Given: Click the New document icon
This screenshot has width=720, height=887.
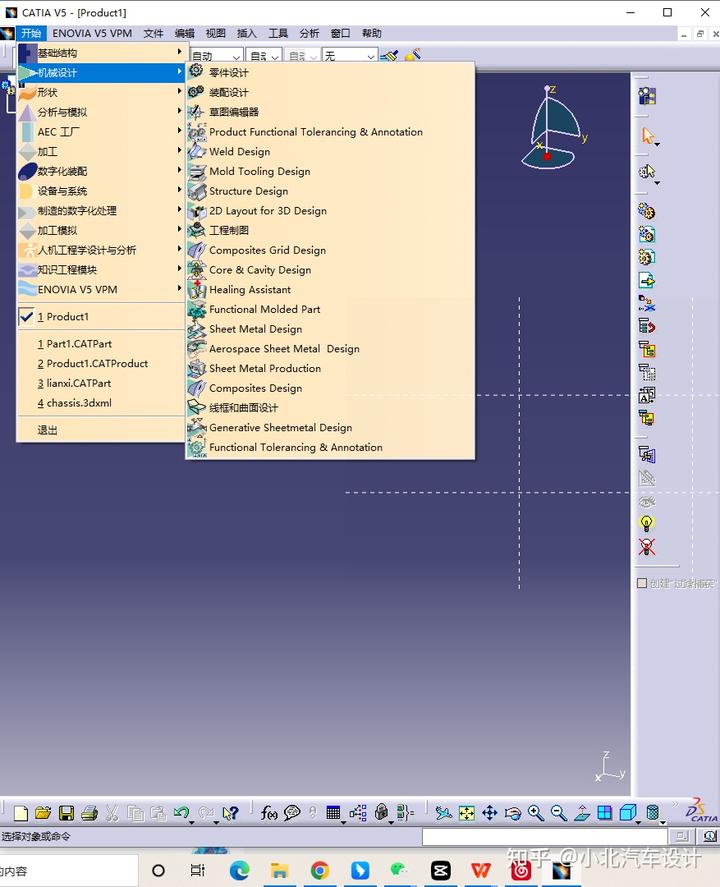Looking at the screenshot, I should coord(21,813).
